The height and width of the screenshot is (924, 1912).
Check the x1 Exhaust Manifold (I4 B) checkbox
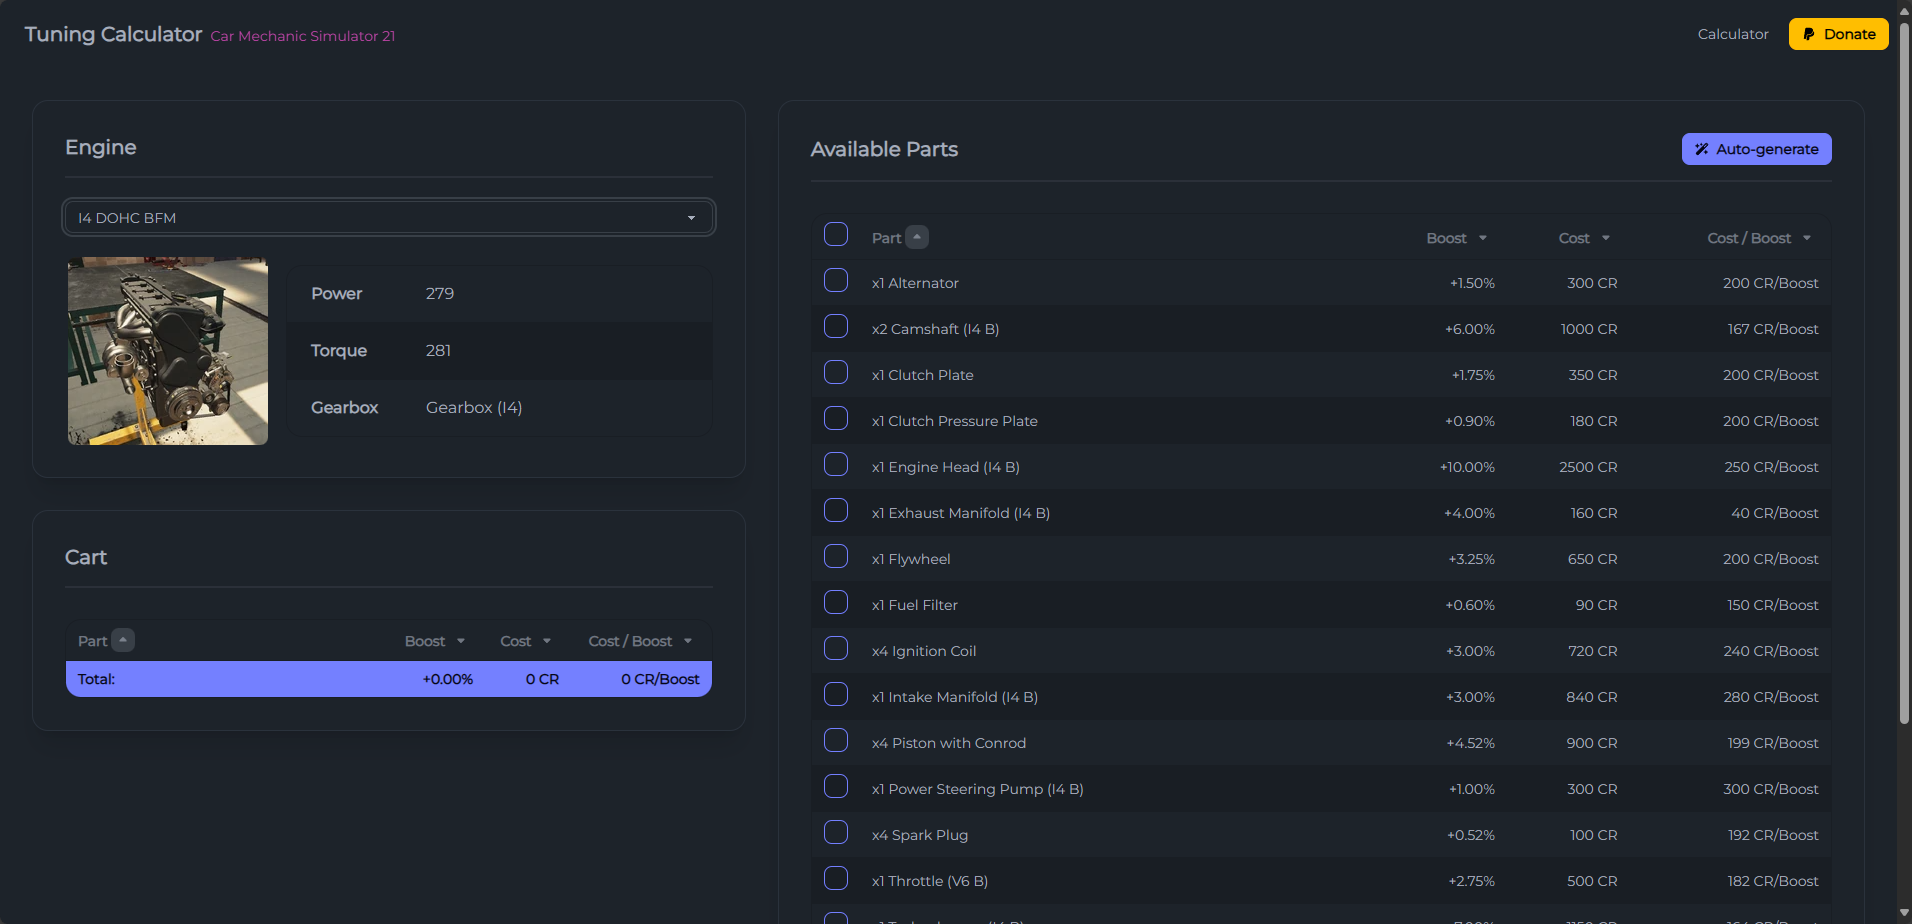pos(836,510)
